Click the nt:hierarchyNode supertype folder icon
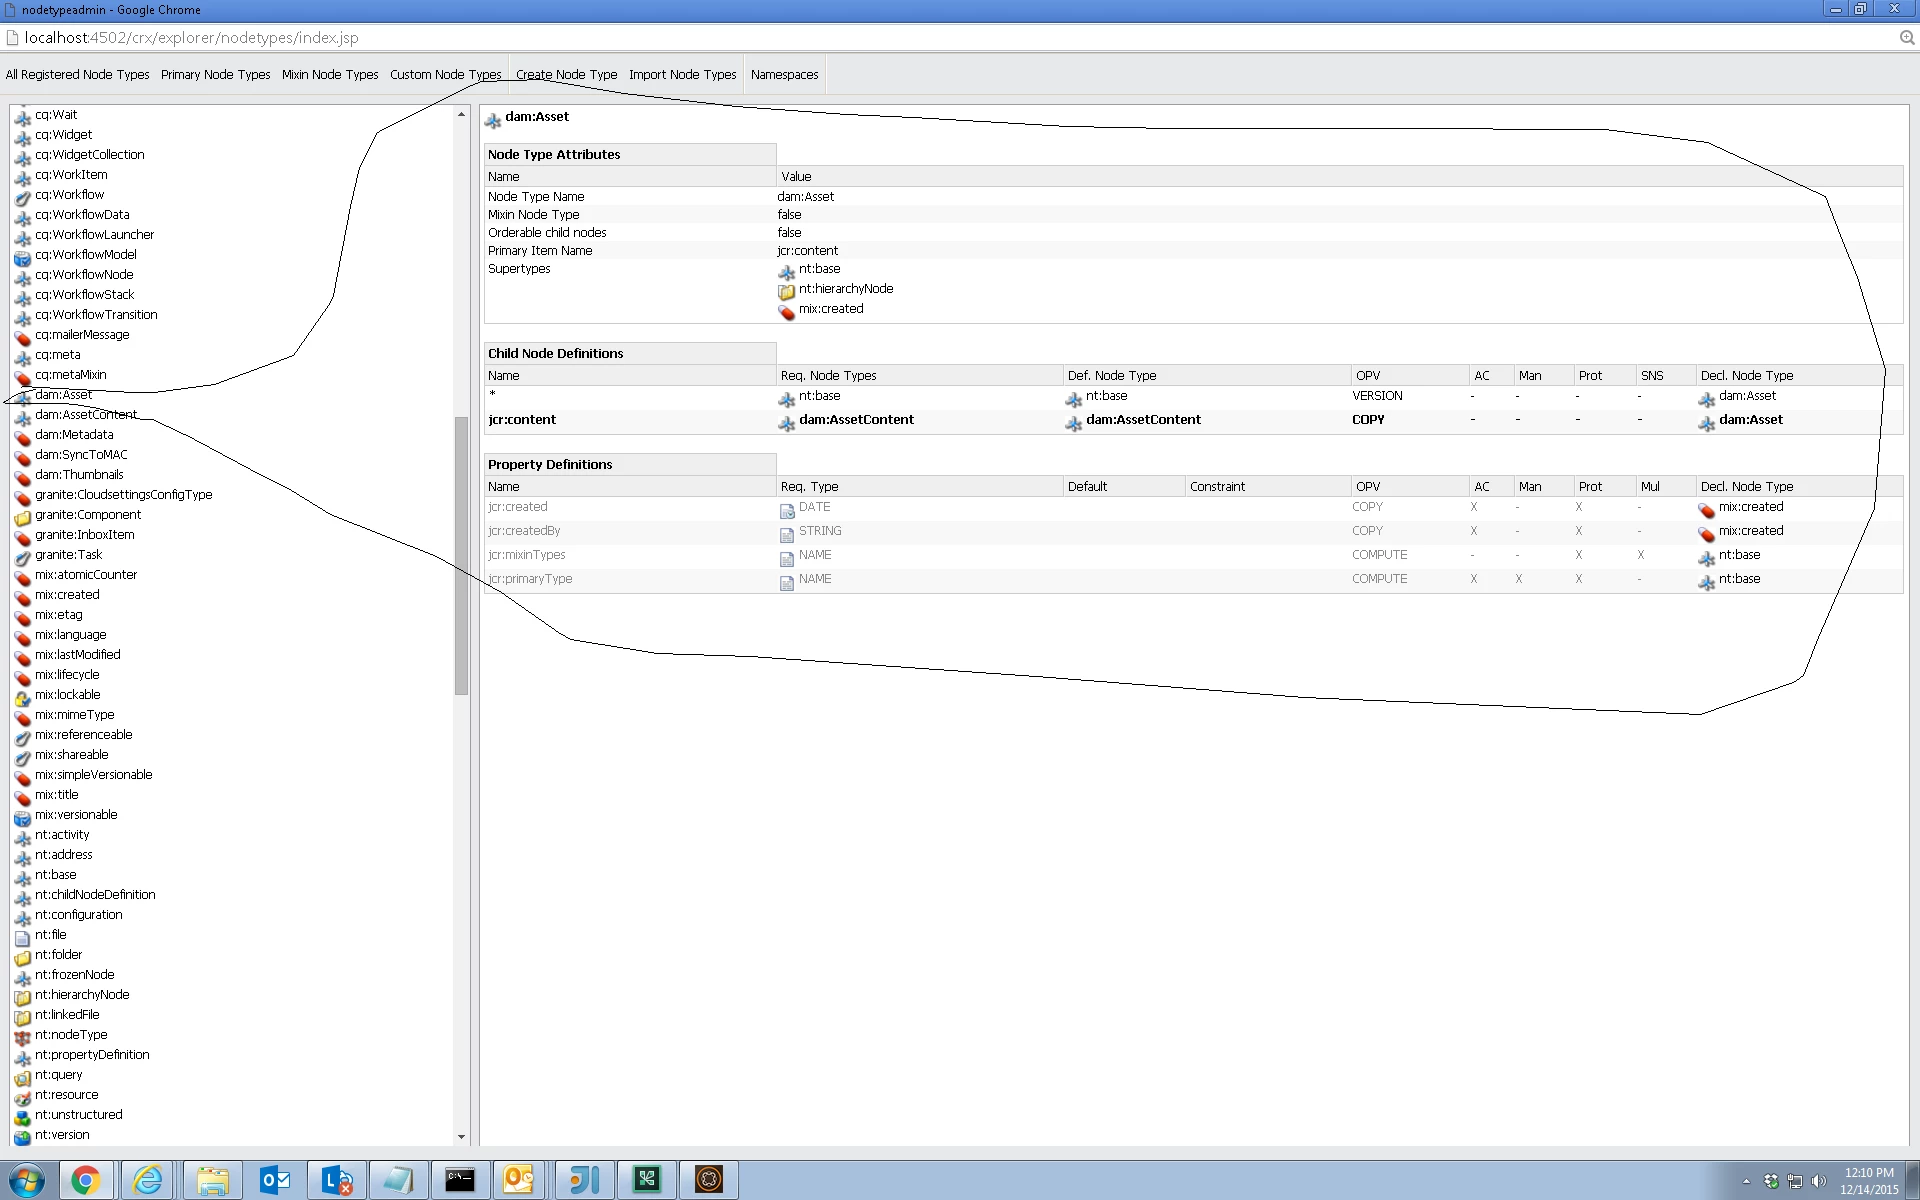This screenshot has width=1920, height=1200. pos(786,291)
